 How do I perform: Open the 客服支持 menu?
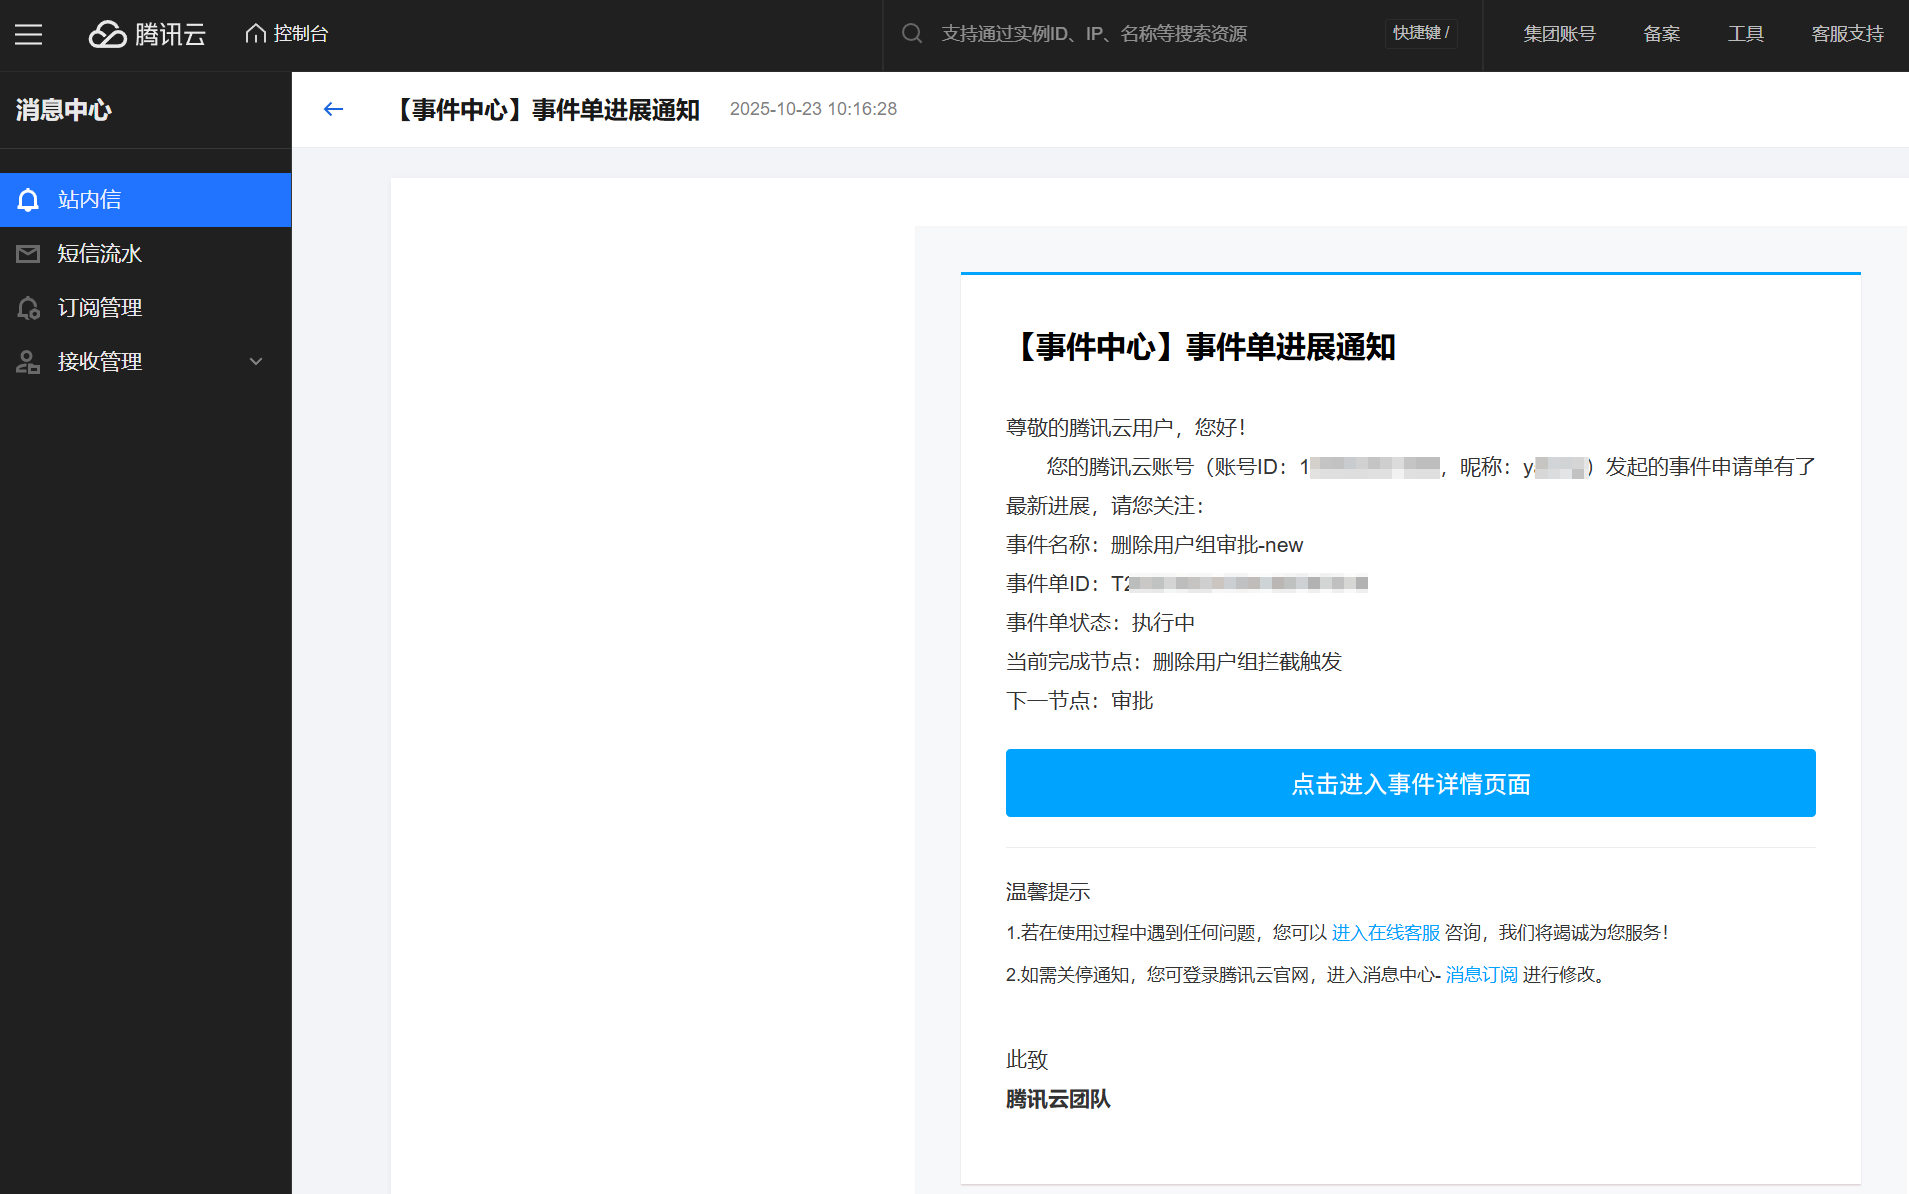1847,34
